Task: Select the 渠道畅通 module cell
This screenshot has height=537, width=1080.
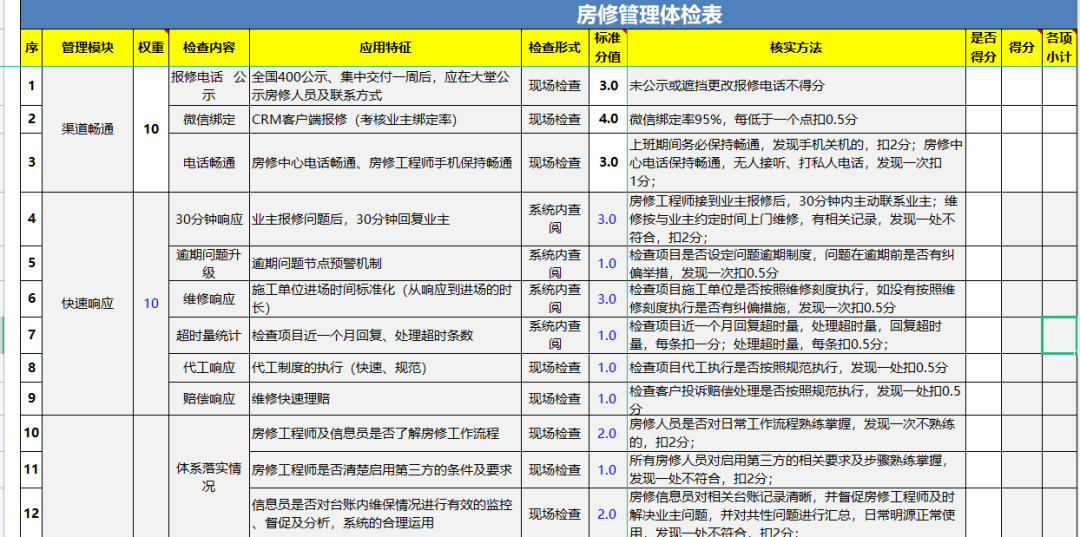Action: [x=87, y=129]
